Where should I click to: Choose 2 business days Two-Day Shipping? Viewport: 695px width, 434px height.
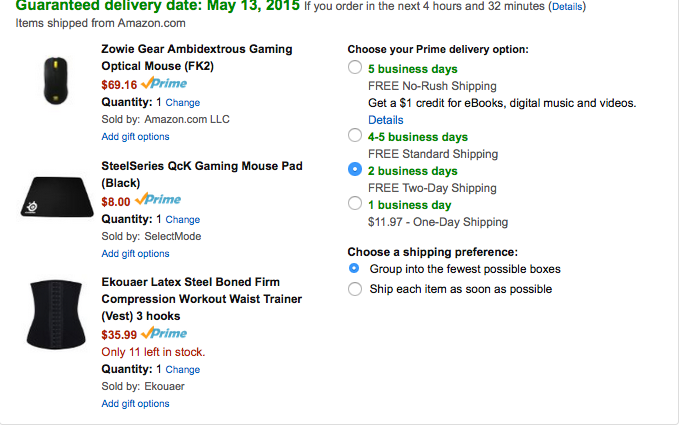point(355,170)
